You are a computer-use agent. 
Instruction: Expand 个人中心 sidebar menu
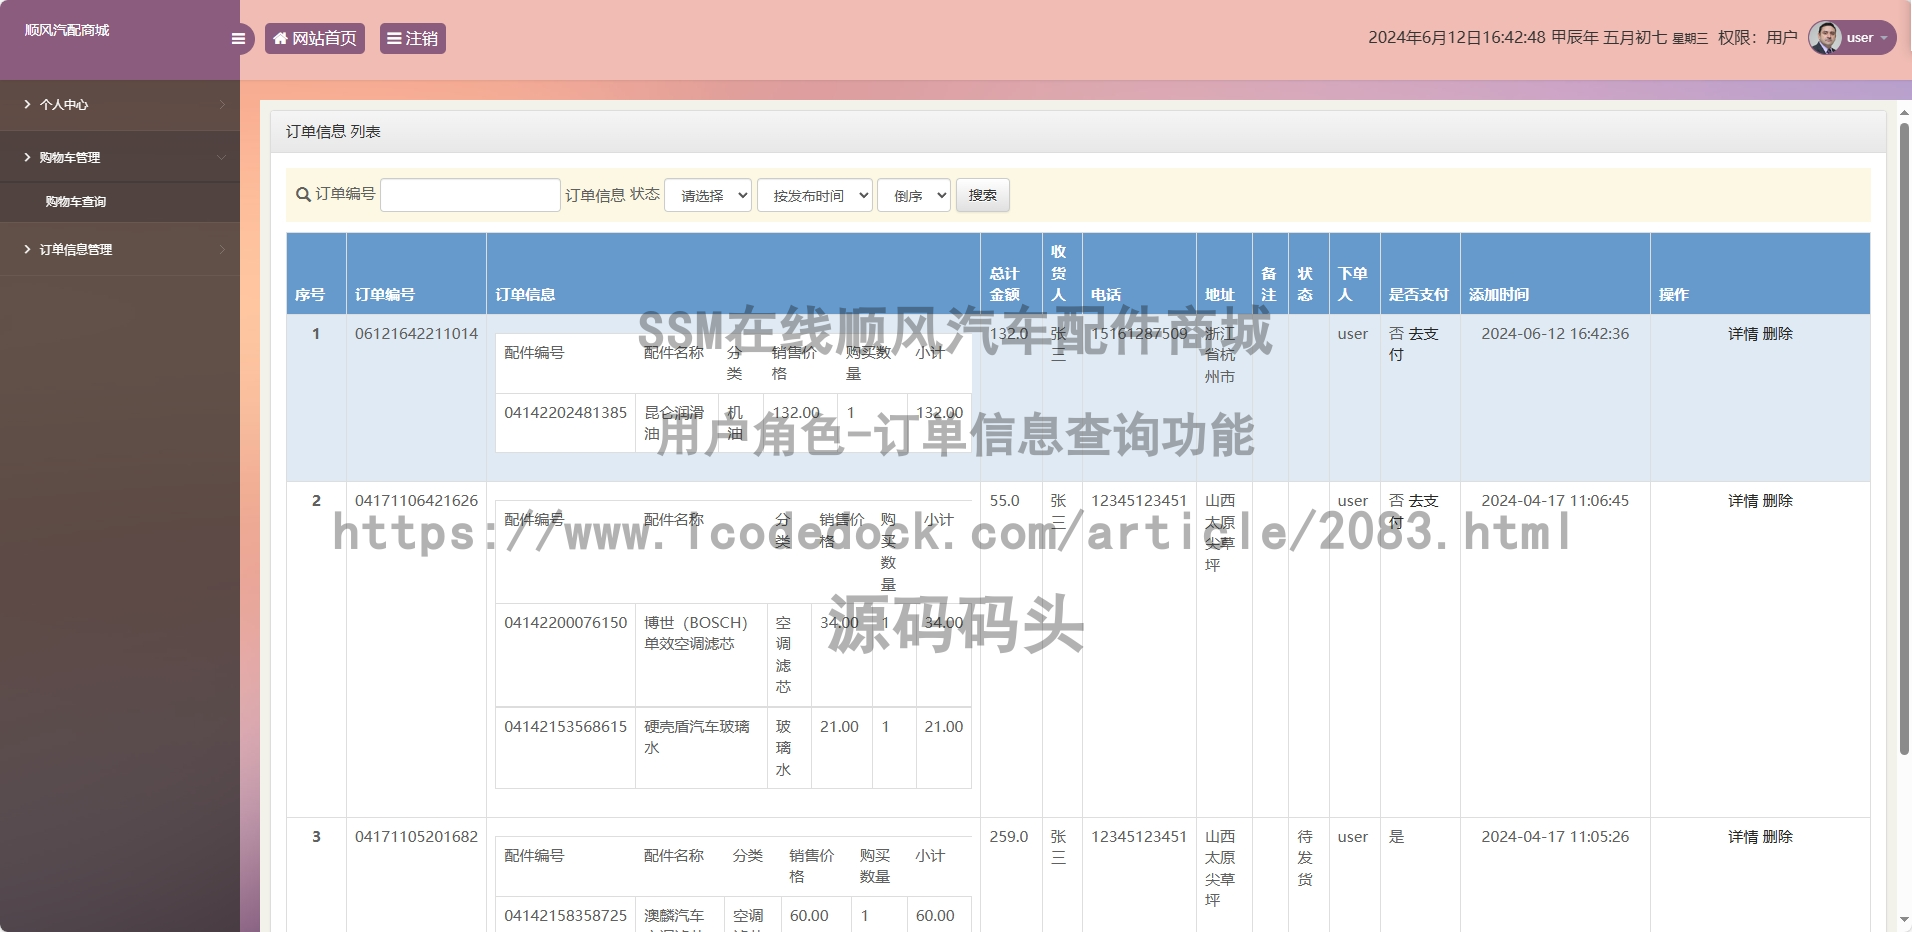[120, 105]
